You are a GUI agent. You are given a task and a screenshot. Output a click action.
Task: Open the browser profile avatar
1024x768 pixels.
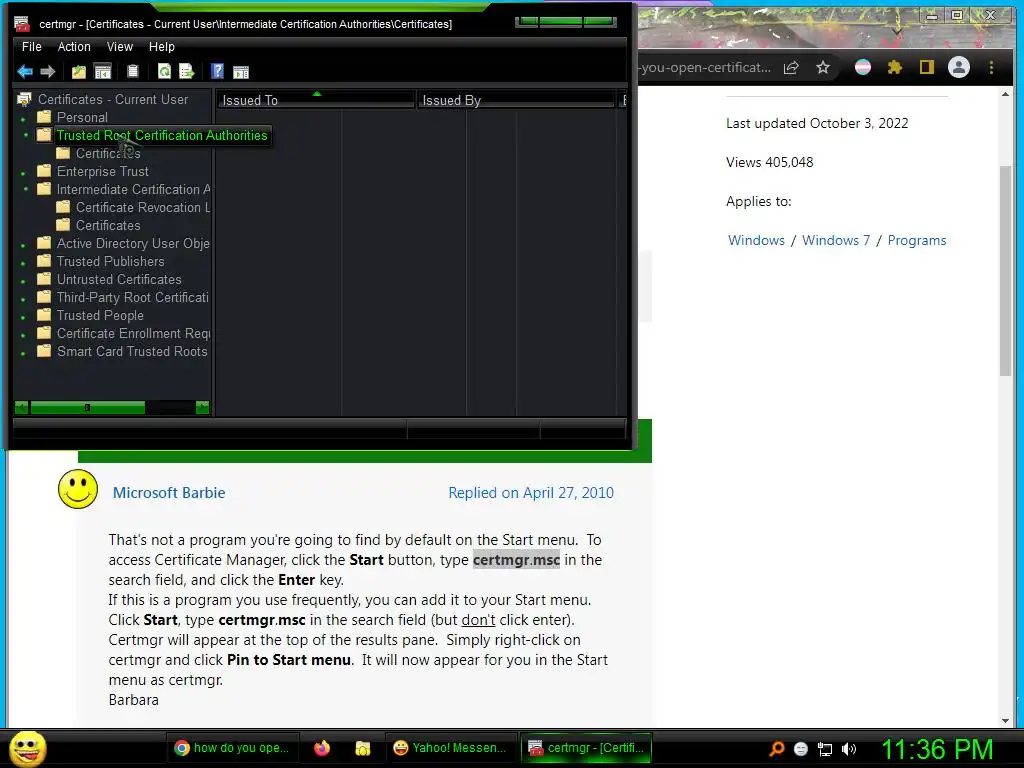click(x=959, y=67)
